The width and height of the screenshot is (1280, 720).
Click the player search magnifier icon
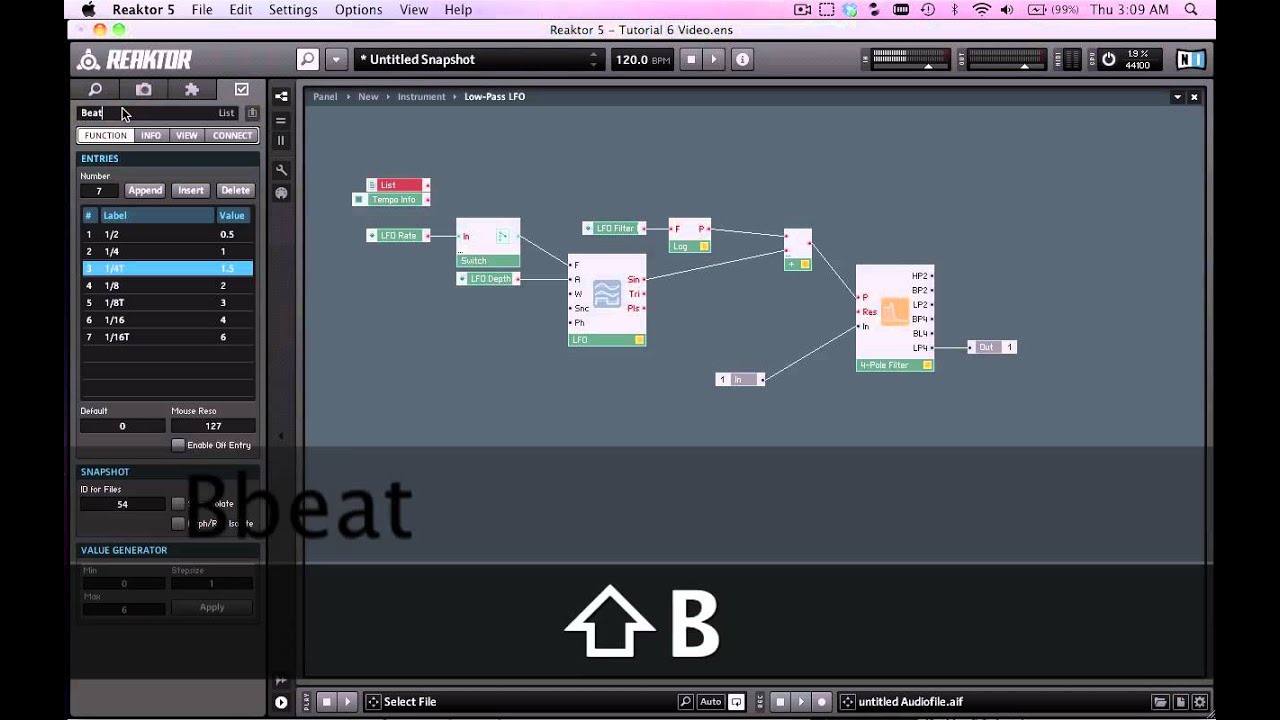coord(685,702)
